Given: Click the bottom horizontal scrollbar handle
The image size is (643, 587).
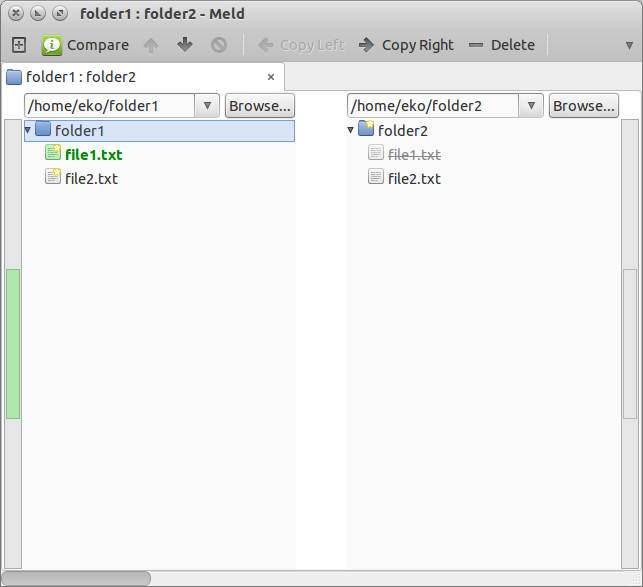Looking at the screenshot, I should pyautogui.click(x=76, y=578).
